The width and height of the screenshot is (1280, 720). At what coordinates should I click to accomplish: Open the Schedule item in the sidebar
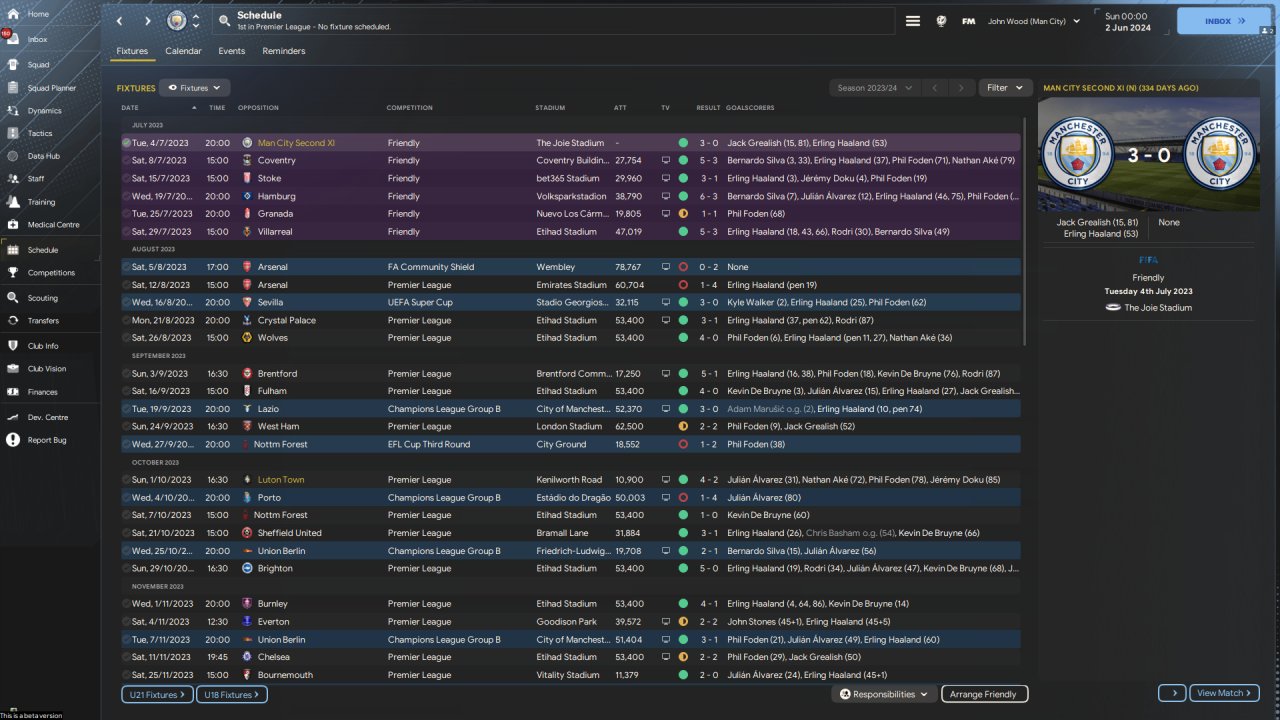pos(43,250)
